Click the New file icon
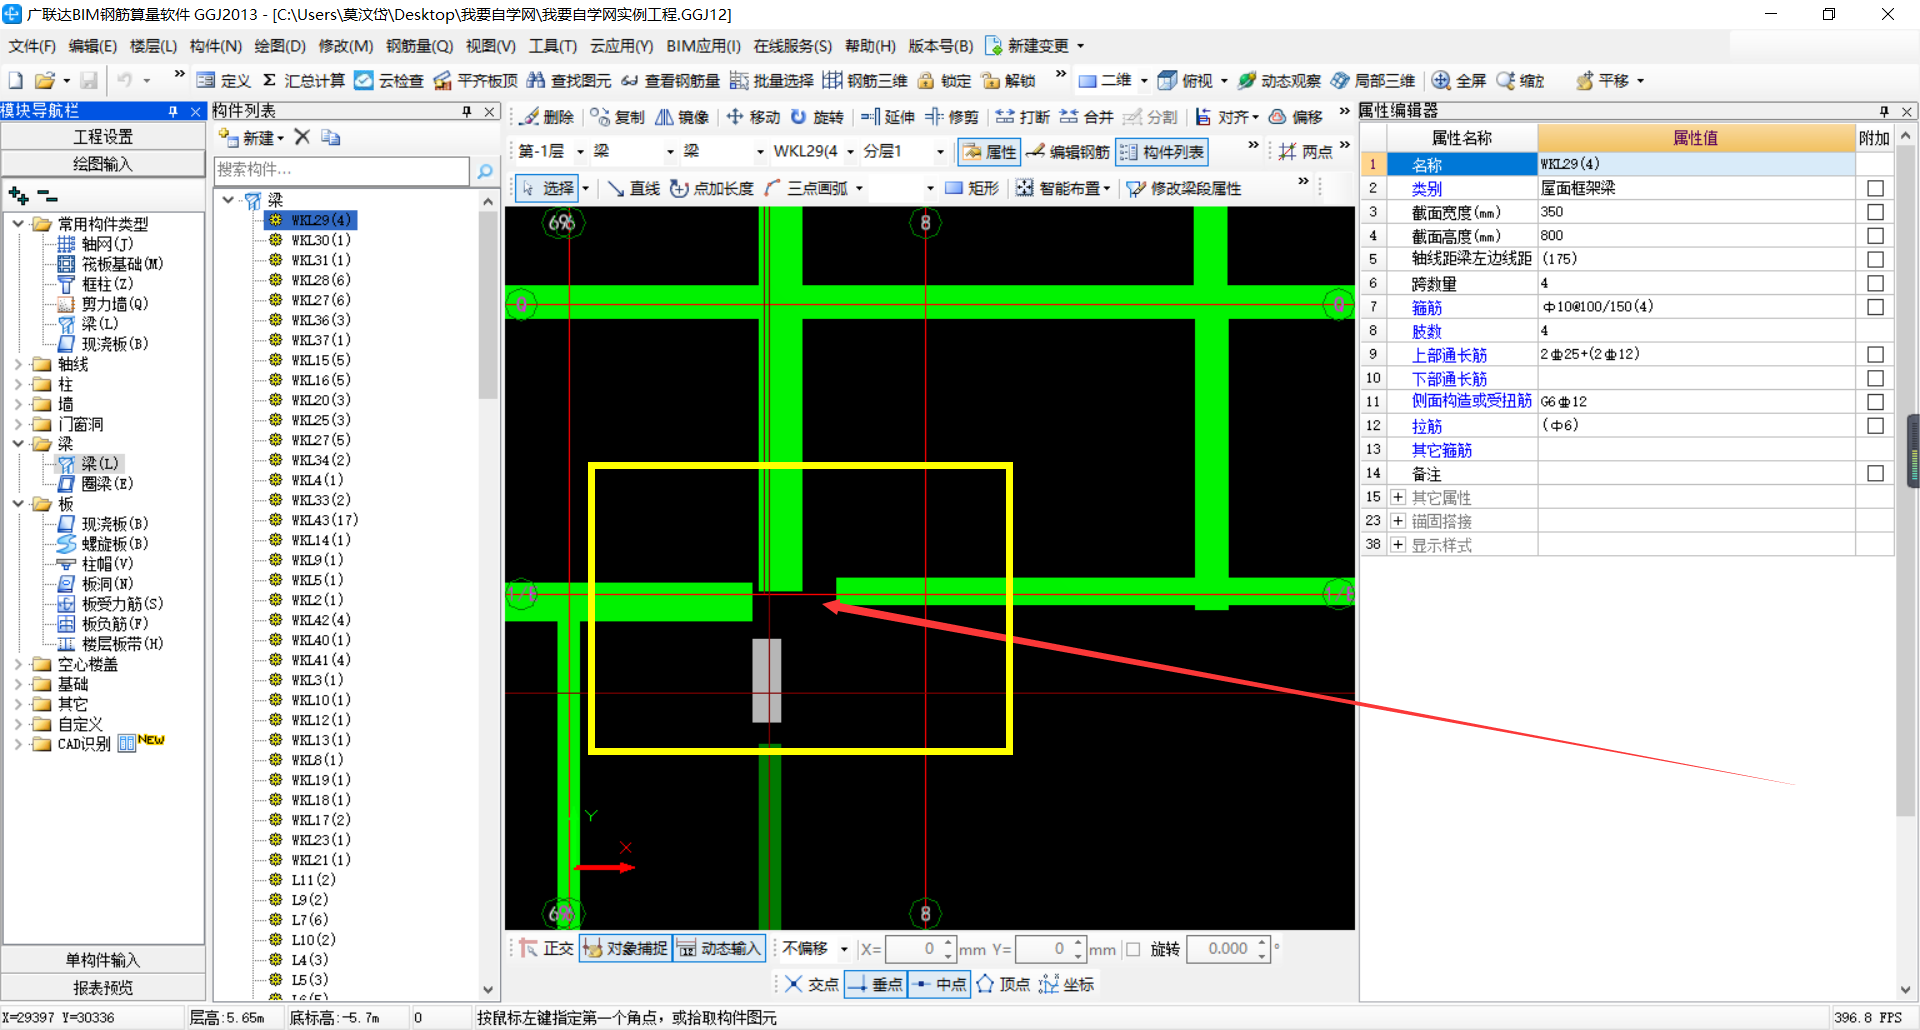 pyautogui.click(x=15, y=80)
